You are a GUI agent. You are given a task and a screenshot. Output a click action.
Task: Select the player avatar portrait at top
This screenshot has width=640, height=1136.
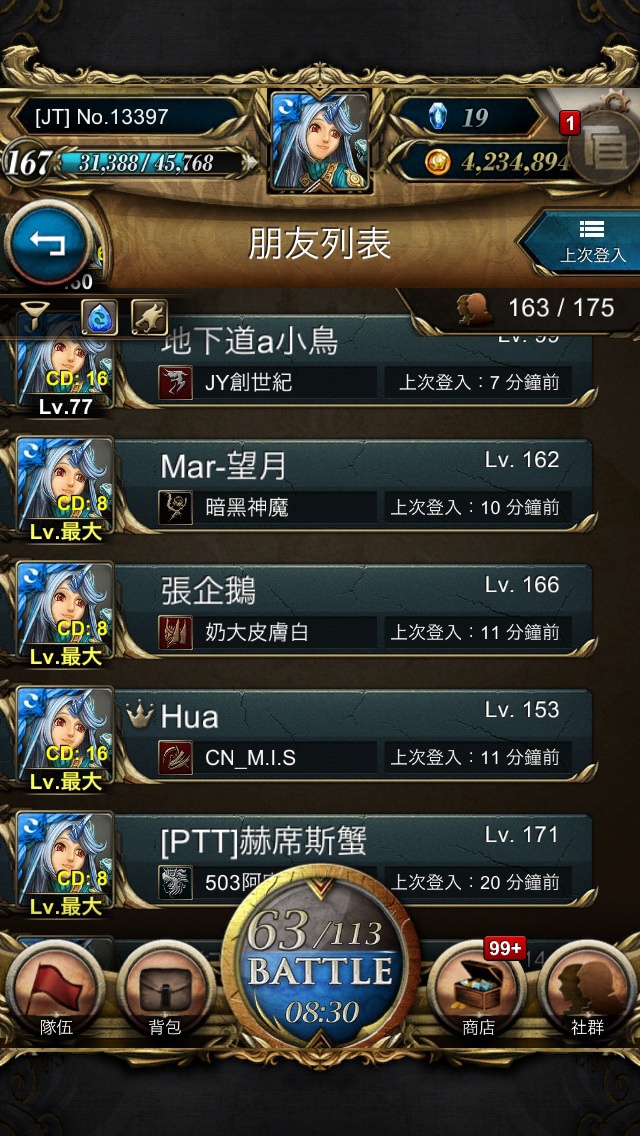point(320,141)
